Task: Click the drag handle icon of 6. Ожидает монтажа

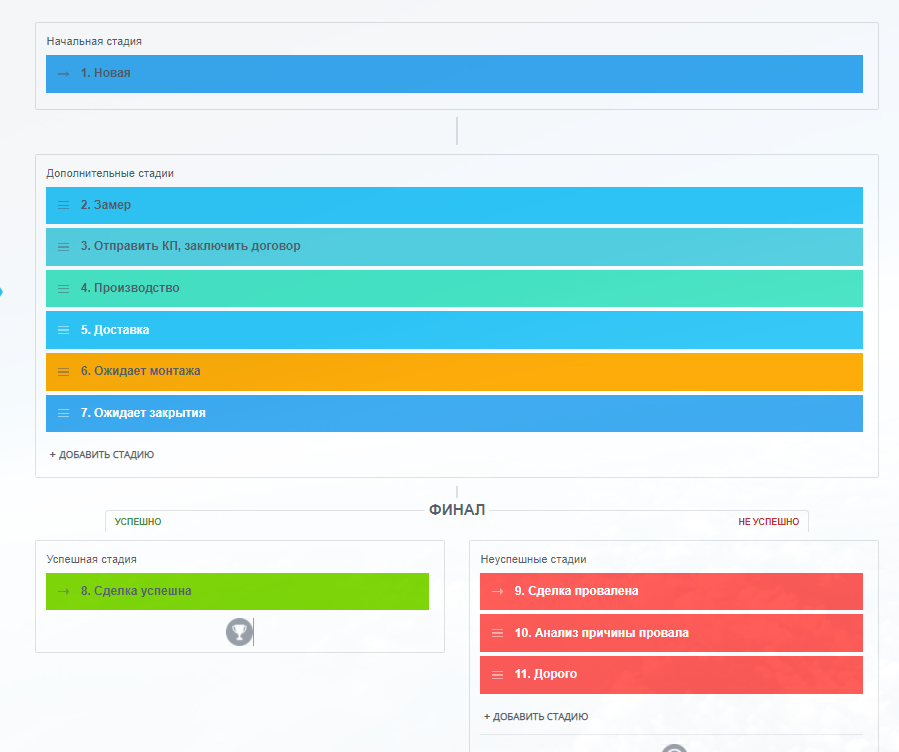Action: click(64, 372)
